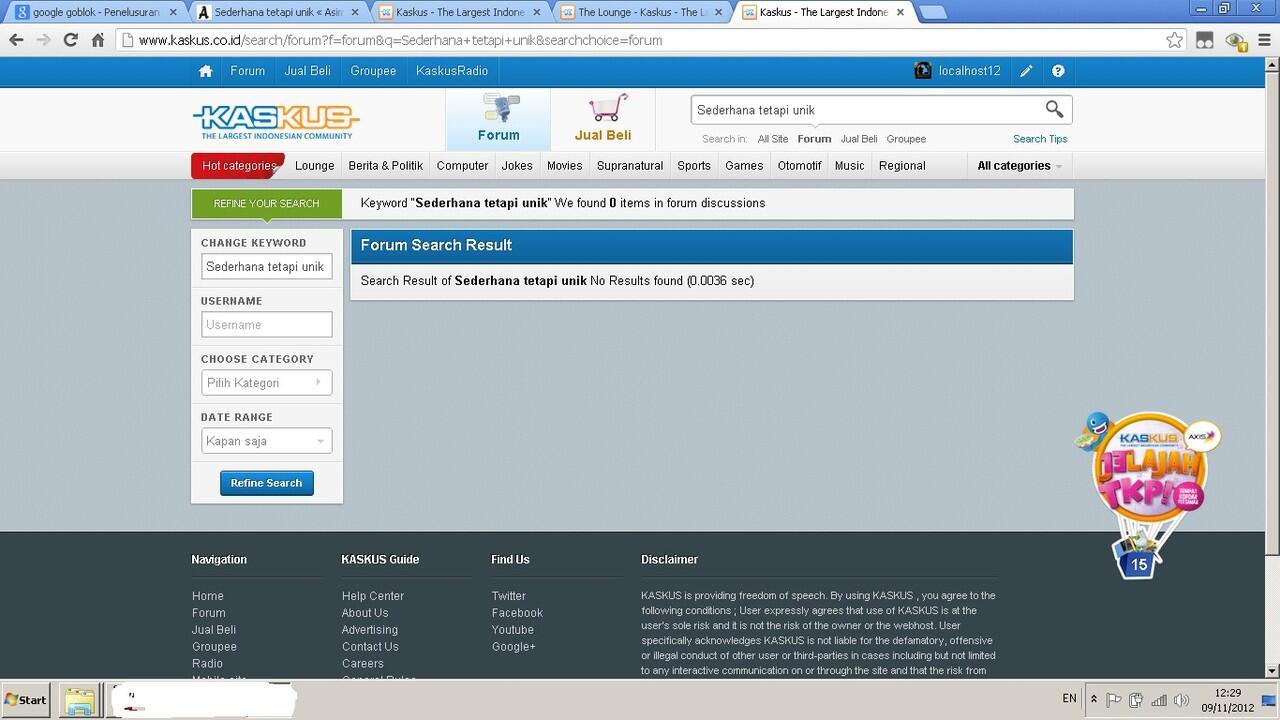1280x720 pixels.
Task: Switch to 'Sederhana tetapi unik' tab
Action: (x=280, y=12)
